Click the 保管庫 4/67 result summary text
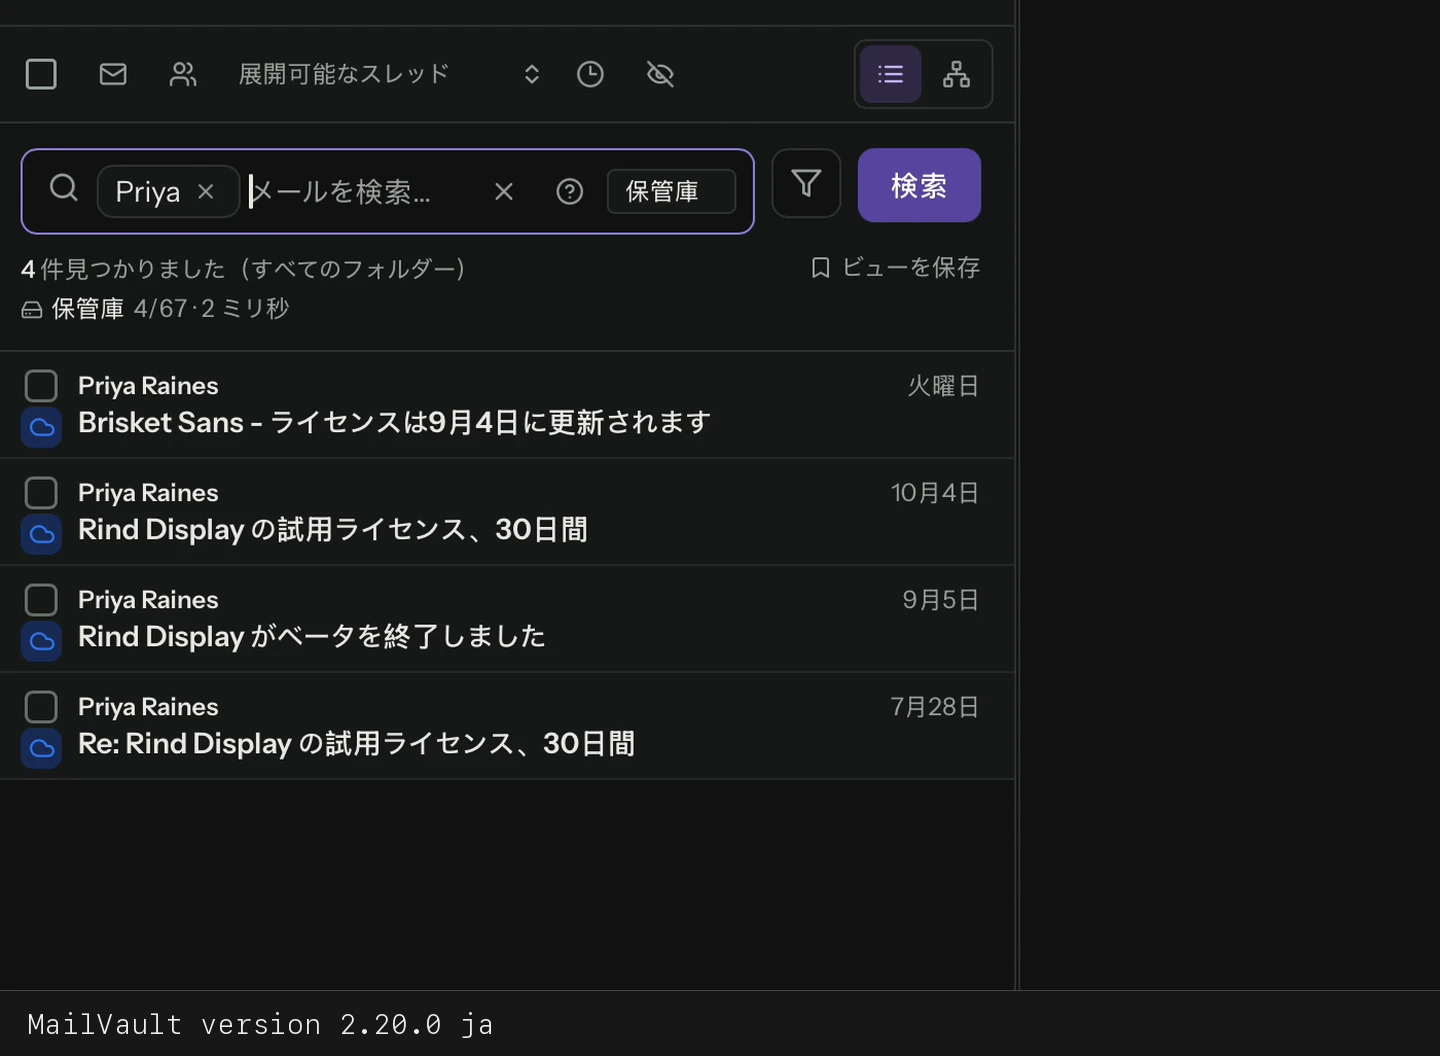Image resolution: width=1440 pixels, height=1056 pixels. coord(170,309)
